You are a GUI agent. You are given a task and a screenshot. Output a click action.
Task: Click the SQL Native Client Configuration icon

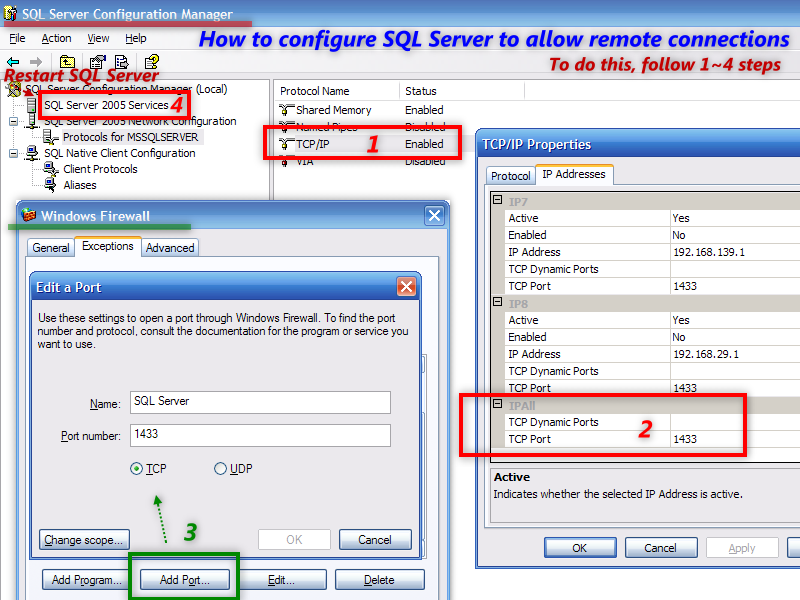click(32, 153)
